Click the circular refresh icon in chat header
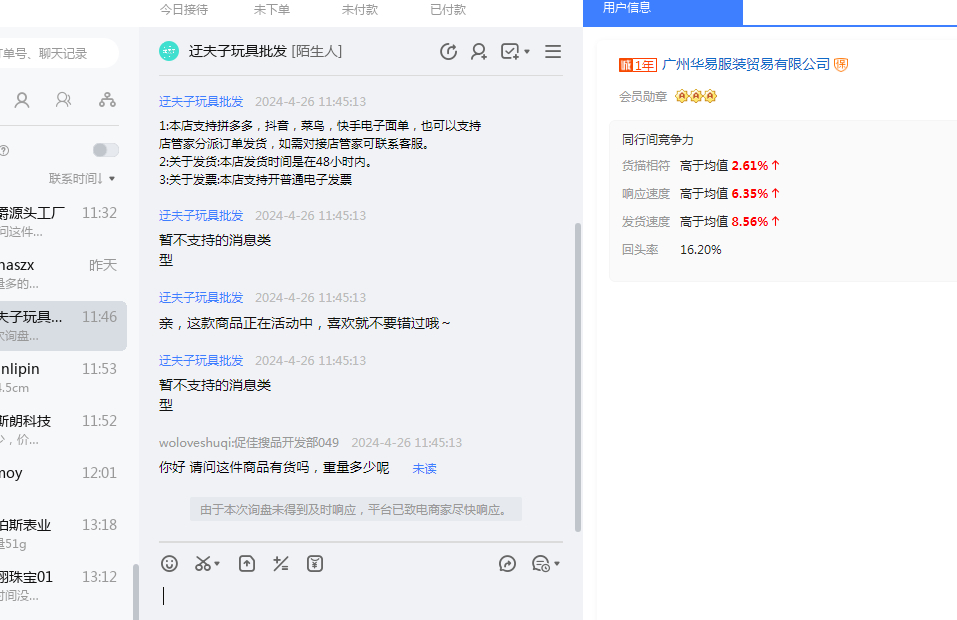This screenshot has width=957, height=620. tap(448, 52)
